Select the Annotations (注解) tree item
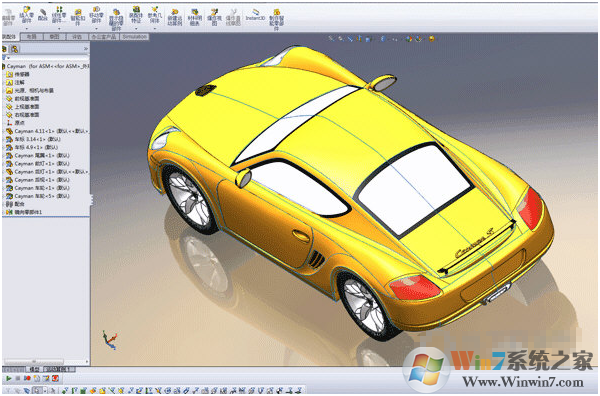 pos(15,82)
